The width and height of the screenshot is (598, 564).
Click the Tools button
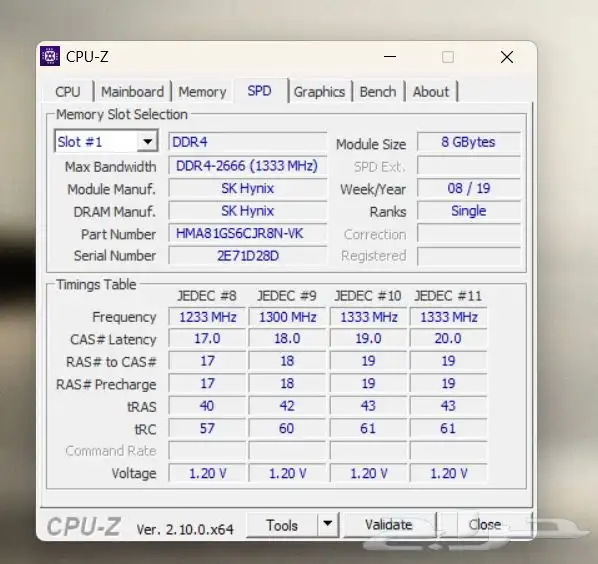[282, 525]
